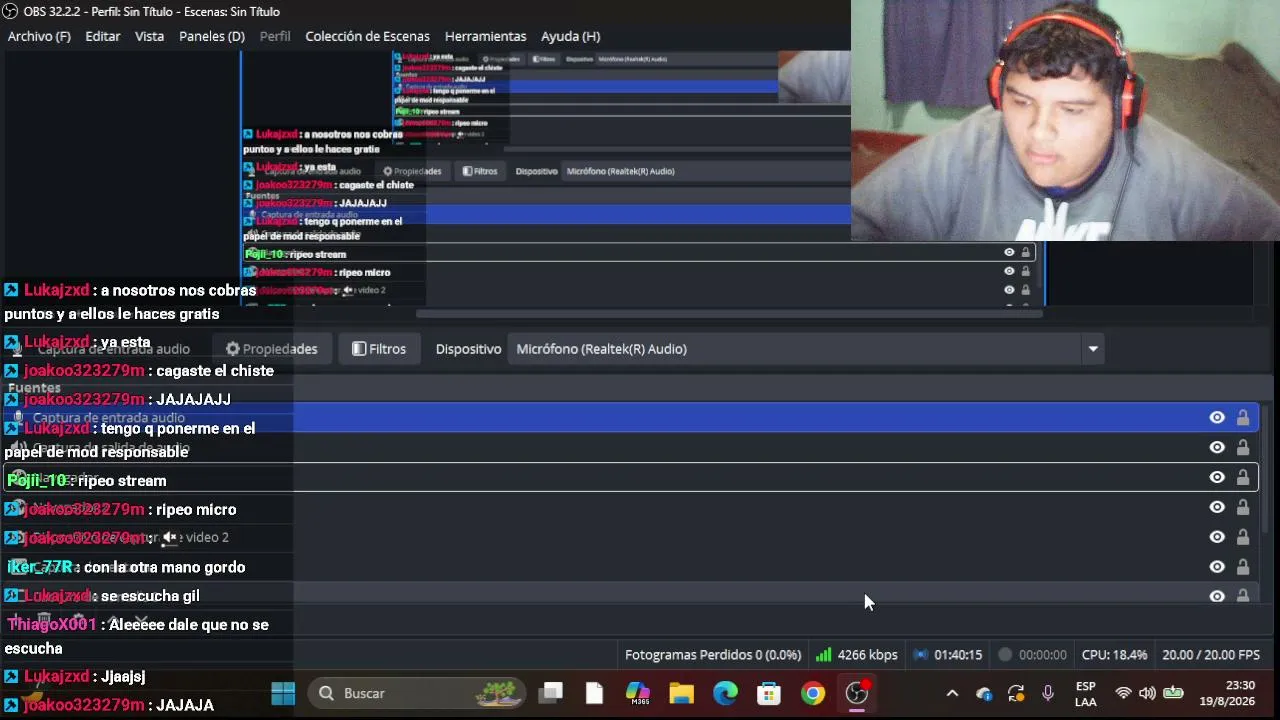Viewport: 1280px width, 720px height.
Task: Open the Herramientas menu
Action: [485, 36]
